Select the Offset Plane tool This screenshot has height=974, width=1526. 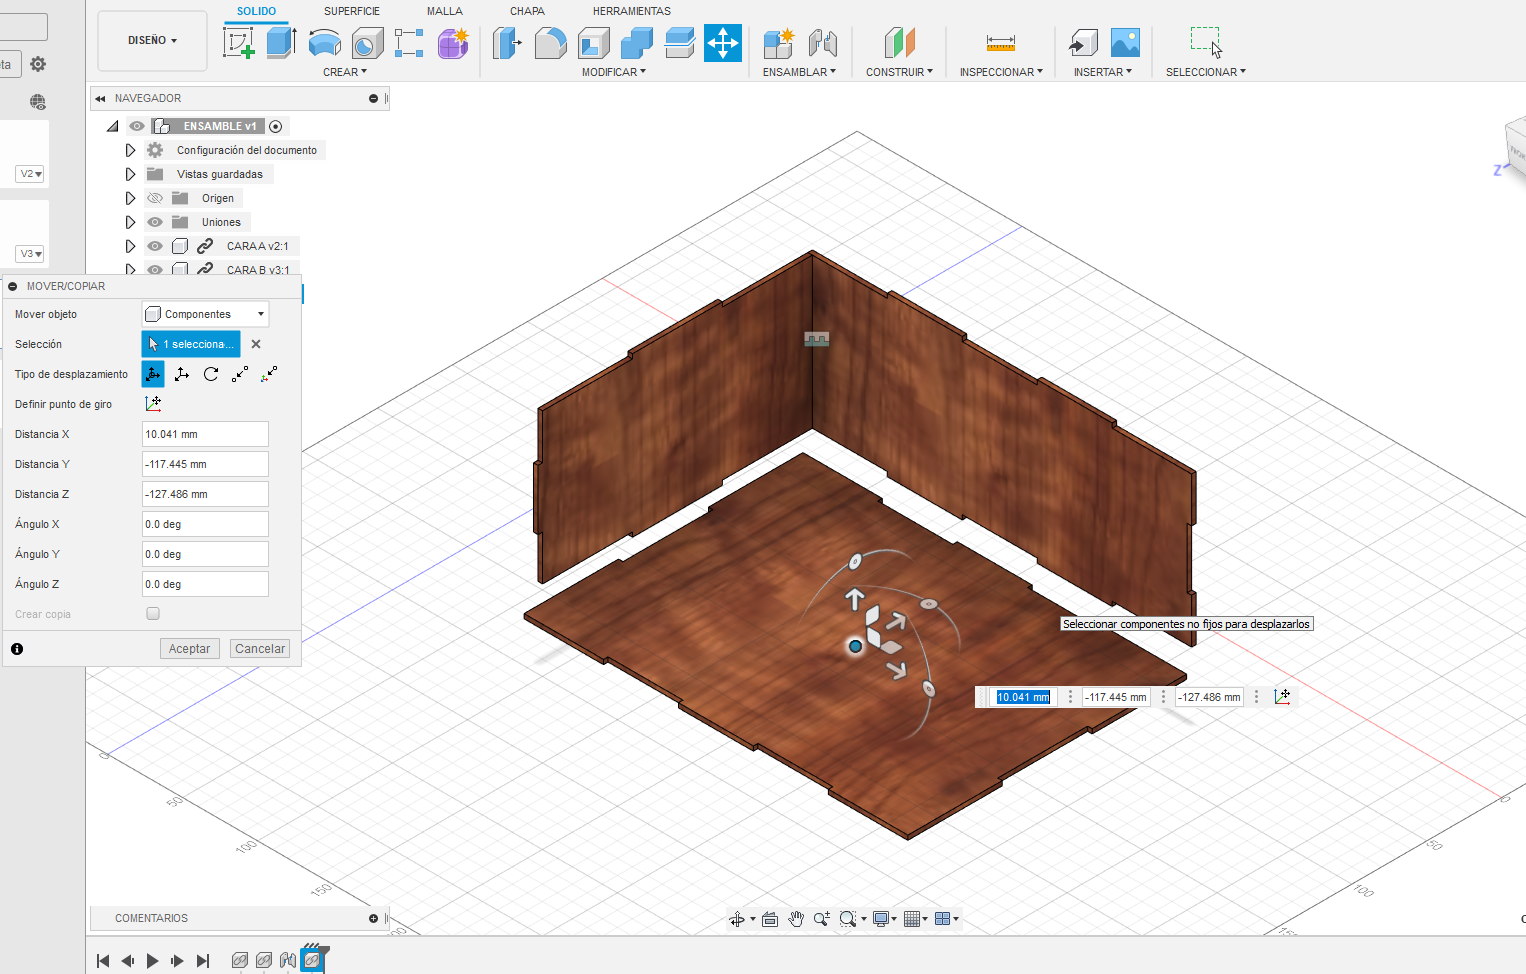[x=899, y=43]
